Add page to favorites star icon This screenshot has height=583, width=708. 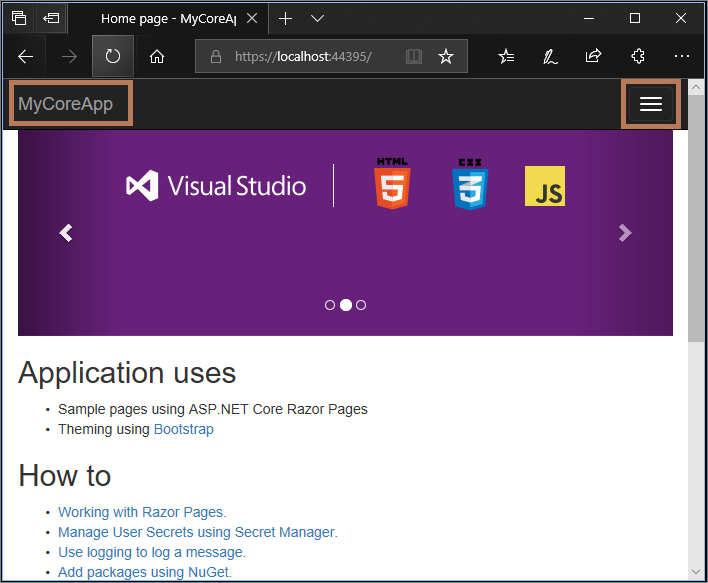click(446, 57)
